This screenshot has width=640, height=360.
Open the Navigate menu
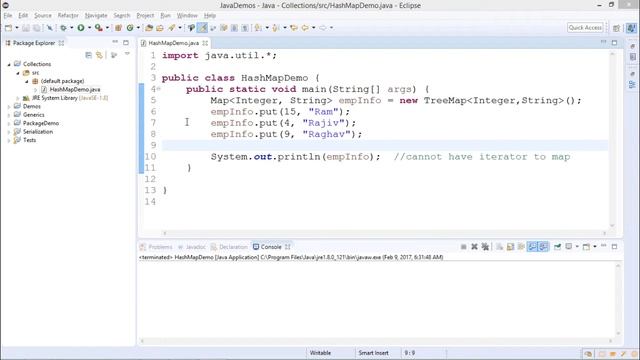click(x=96, y=16)
